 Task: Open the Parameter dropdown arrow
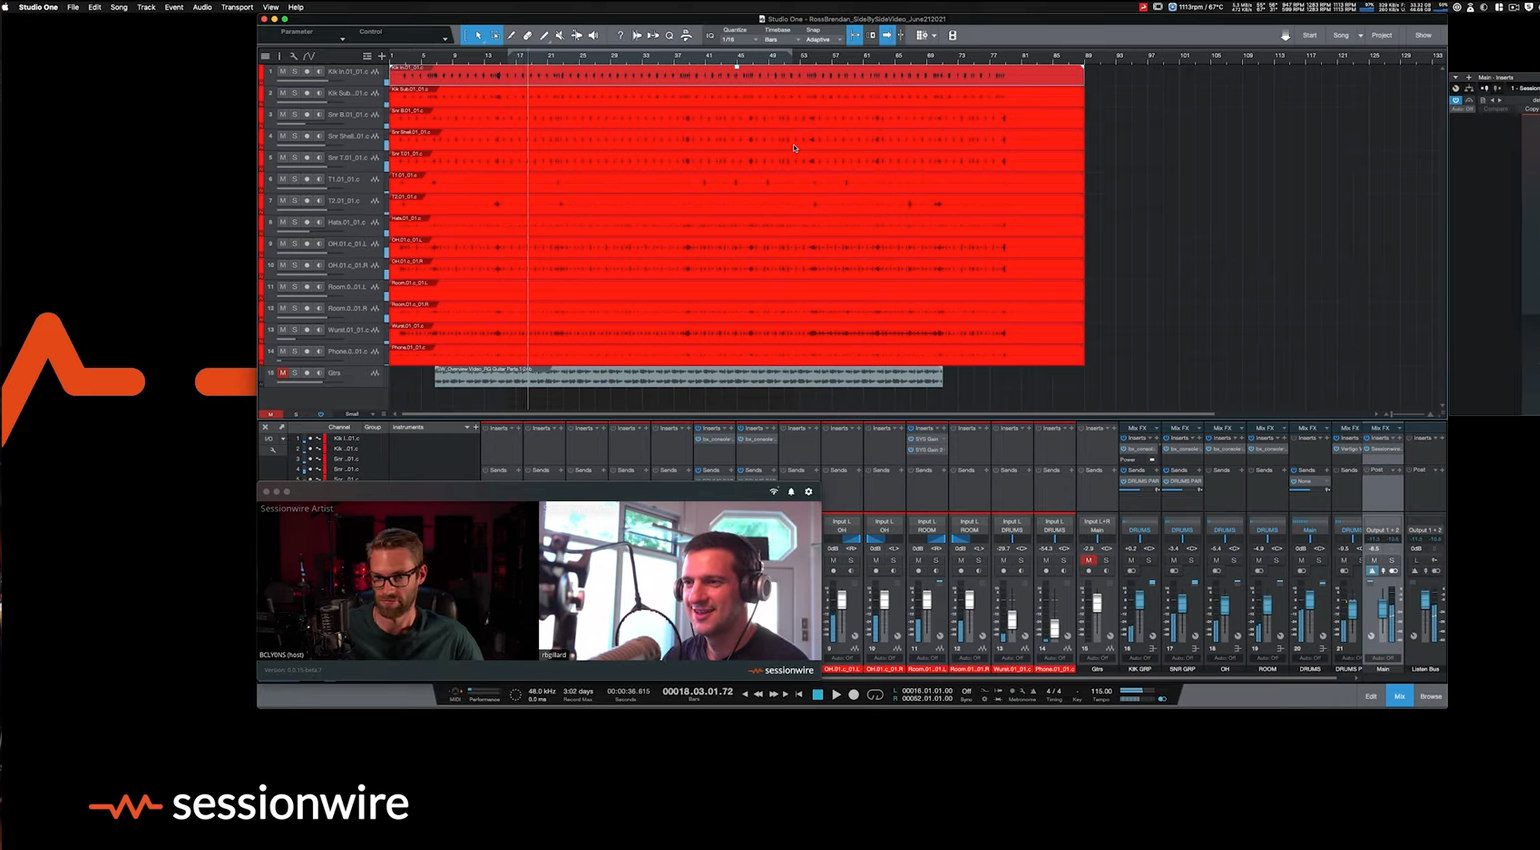342,40
